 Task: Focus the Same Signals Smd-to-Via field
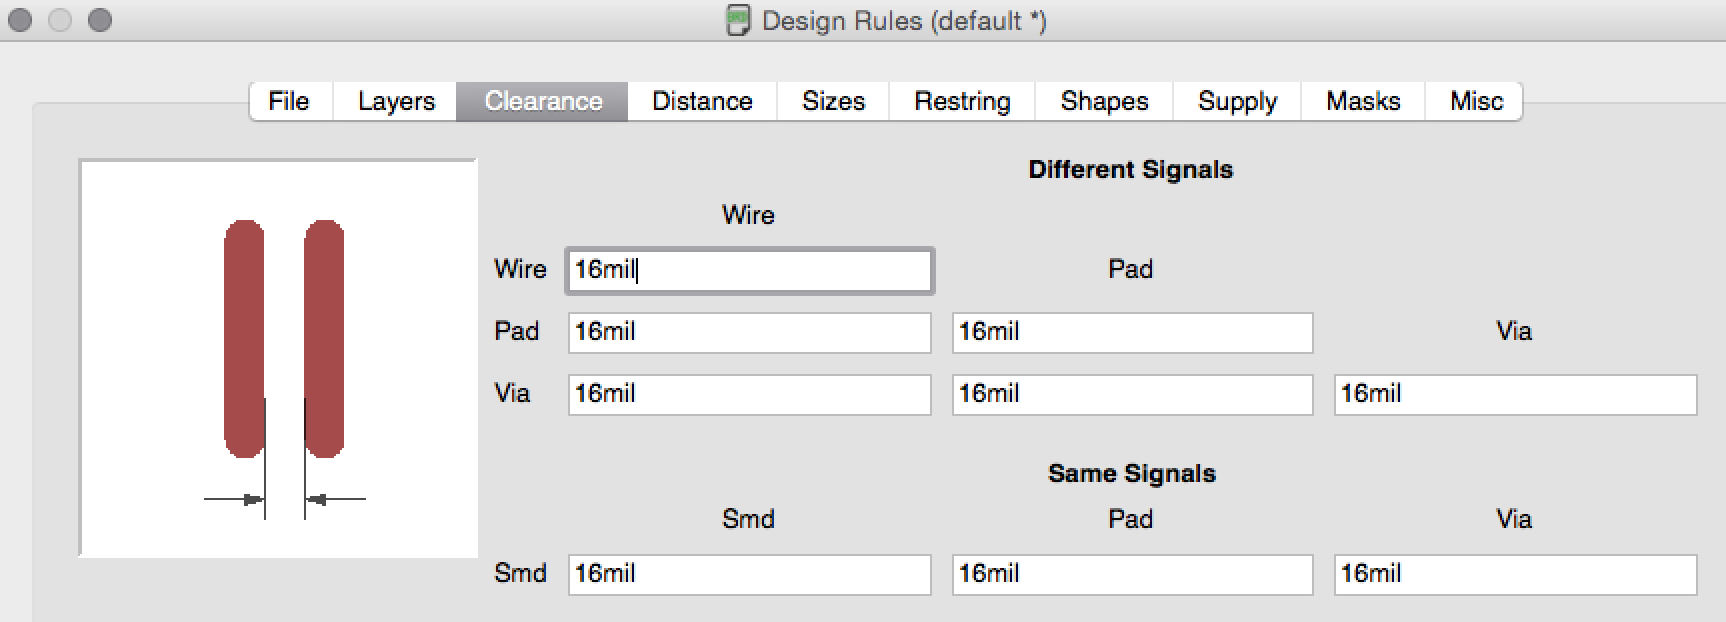[x=1515, y=574]
